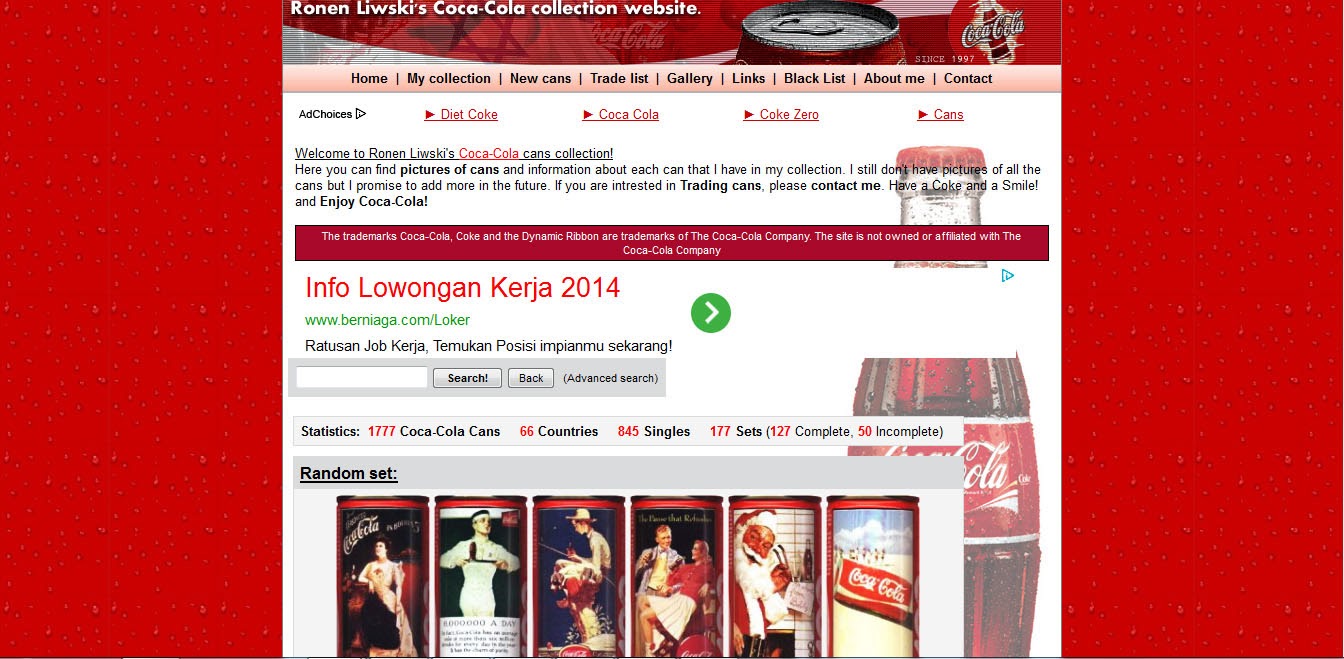Select the Santa Claus can thumbnail
Screen dimensions: 1344x659
[774, 576]
